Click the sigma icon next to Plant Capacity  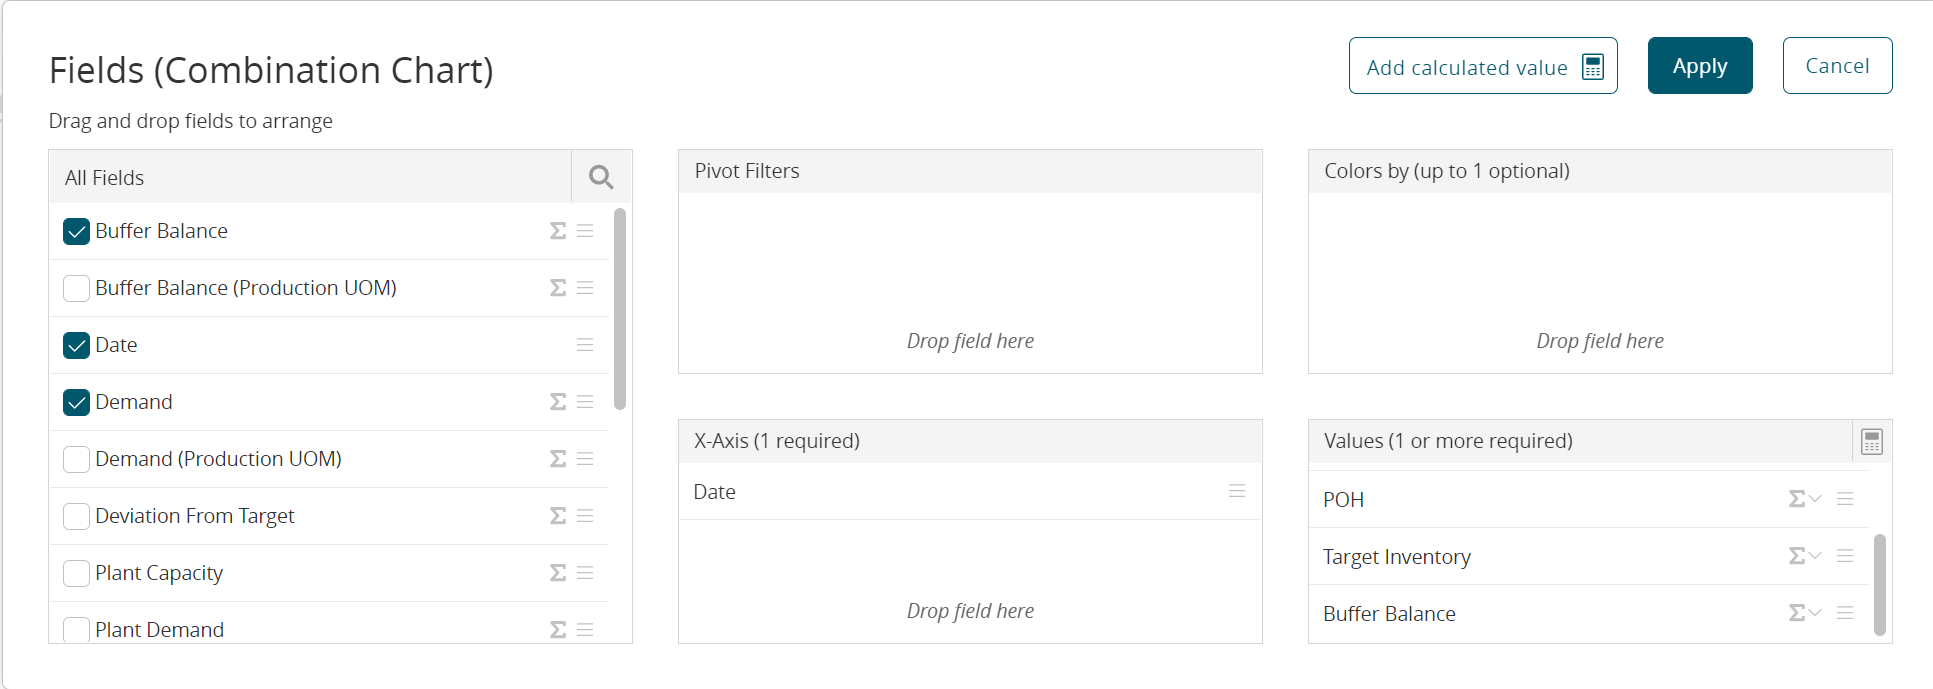pos(558,573)
